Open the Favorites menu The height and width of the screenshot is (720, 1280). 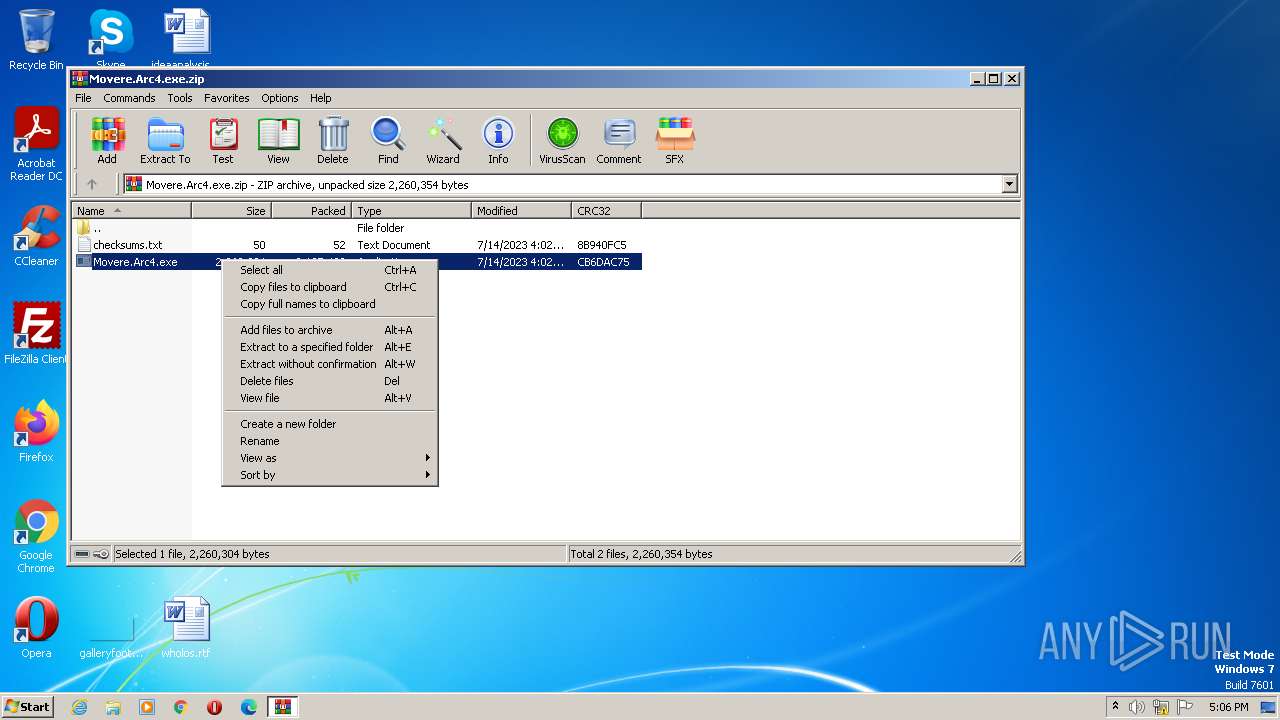click(x=227, y=98)
